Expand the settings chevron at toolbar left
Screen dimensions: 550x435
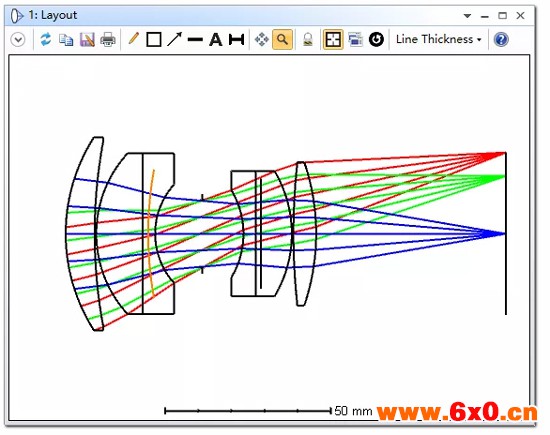(18, 39)
